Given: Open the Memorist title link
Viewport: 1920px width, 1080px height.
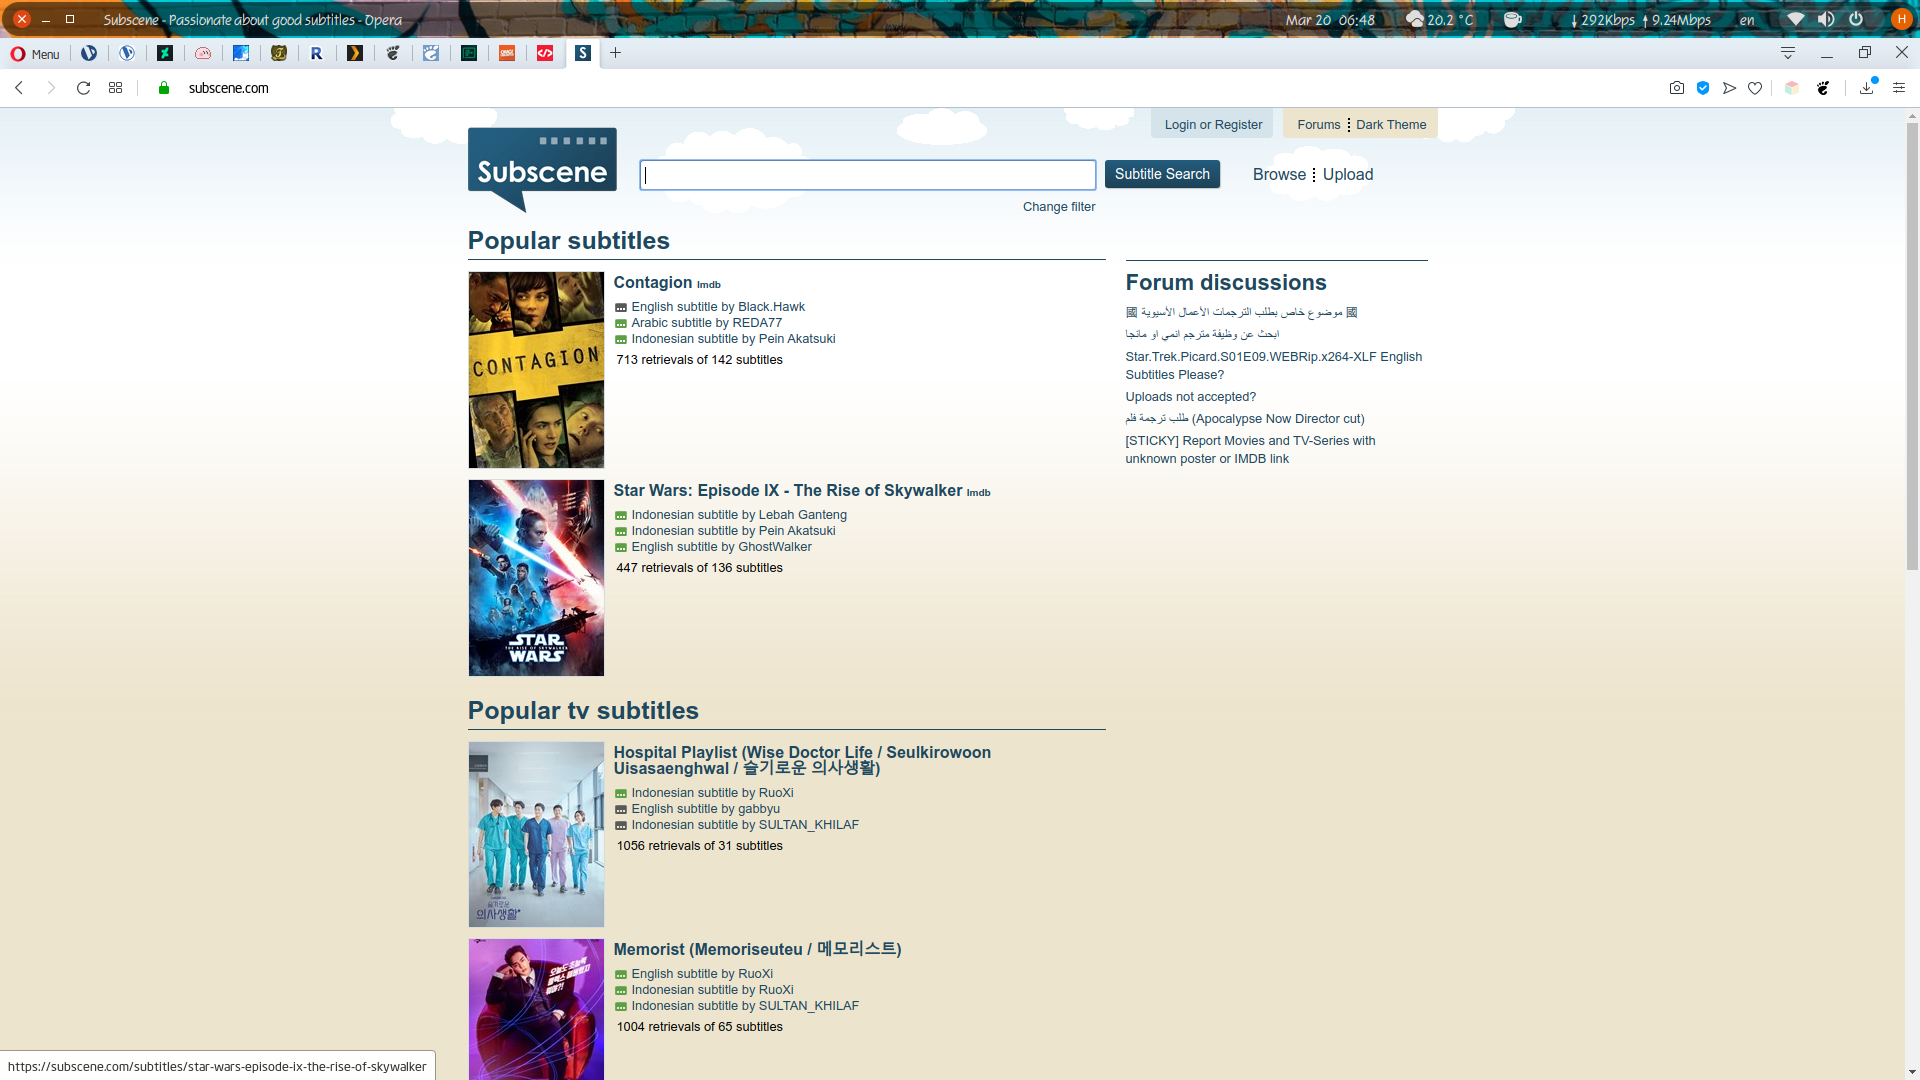Looking at the screenshot, I should pyautogui.click(x=757, y=949).
